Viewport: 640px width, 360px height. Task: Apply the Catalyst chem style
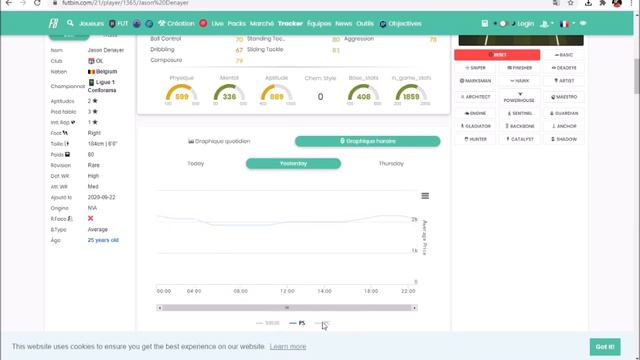tap(520, 139)
